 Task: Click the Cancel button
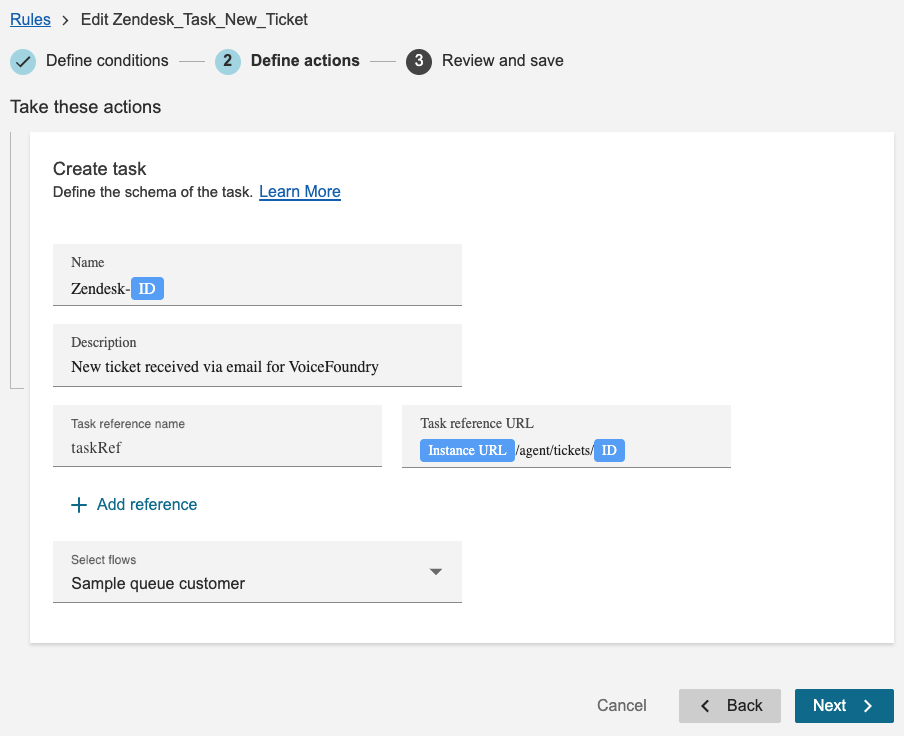(x=622, y=706)
